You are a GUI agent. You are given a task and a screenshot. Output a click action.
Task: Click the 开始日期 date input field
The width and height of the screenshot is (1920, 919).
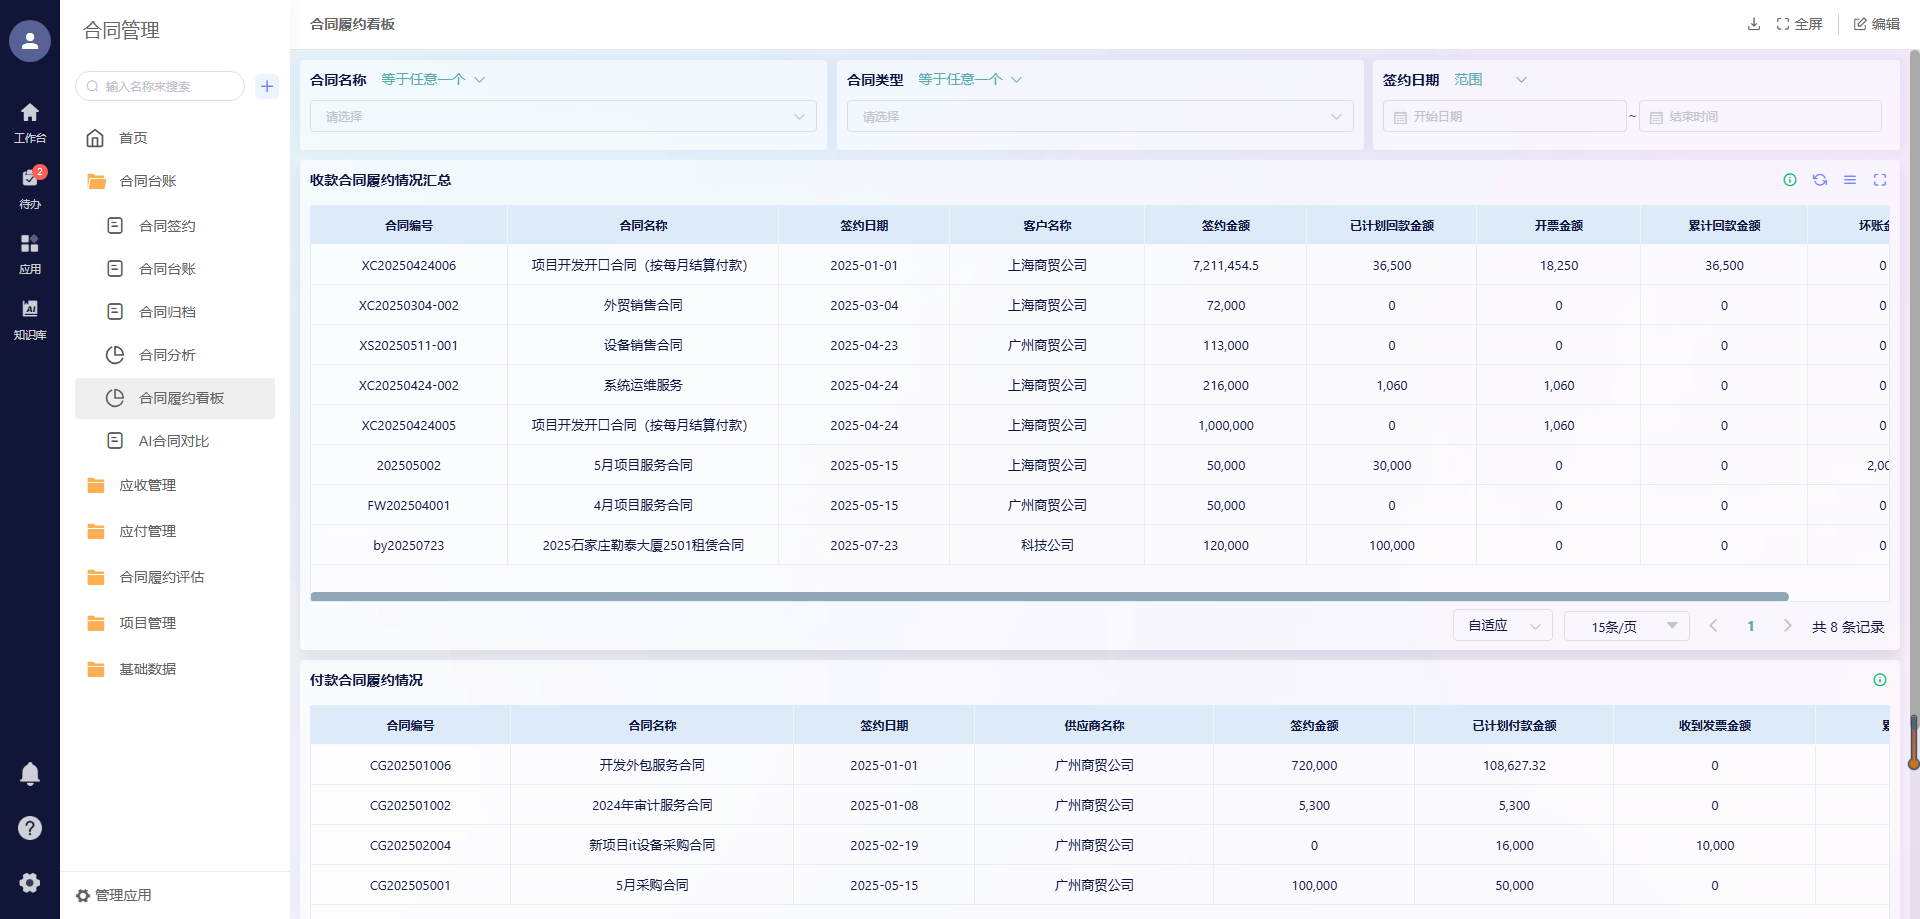coord(1505,117)
